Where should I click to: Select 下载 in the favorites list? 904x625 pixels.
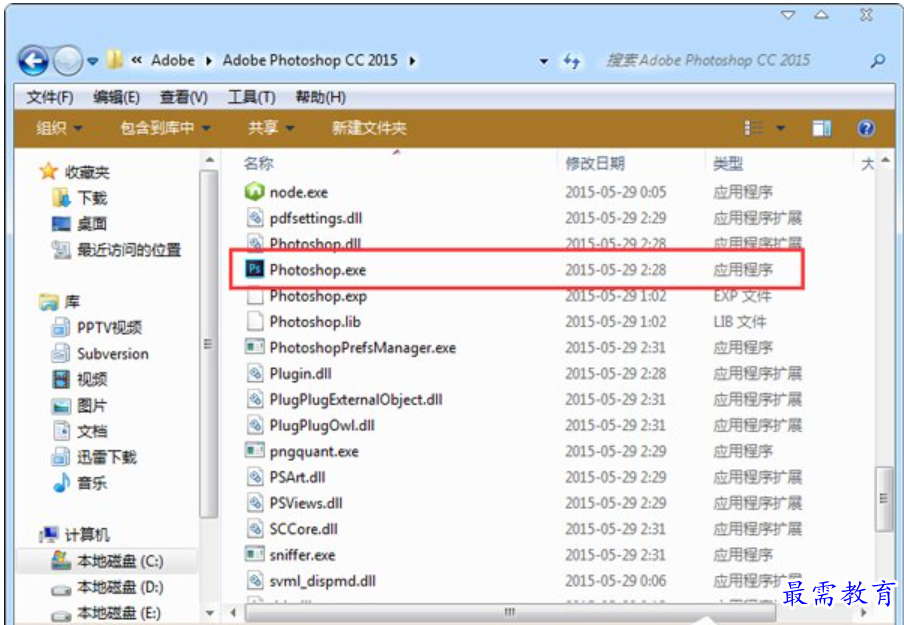pos(92,198)
